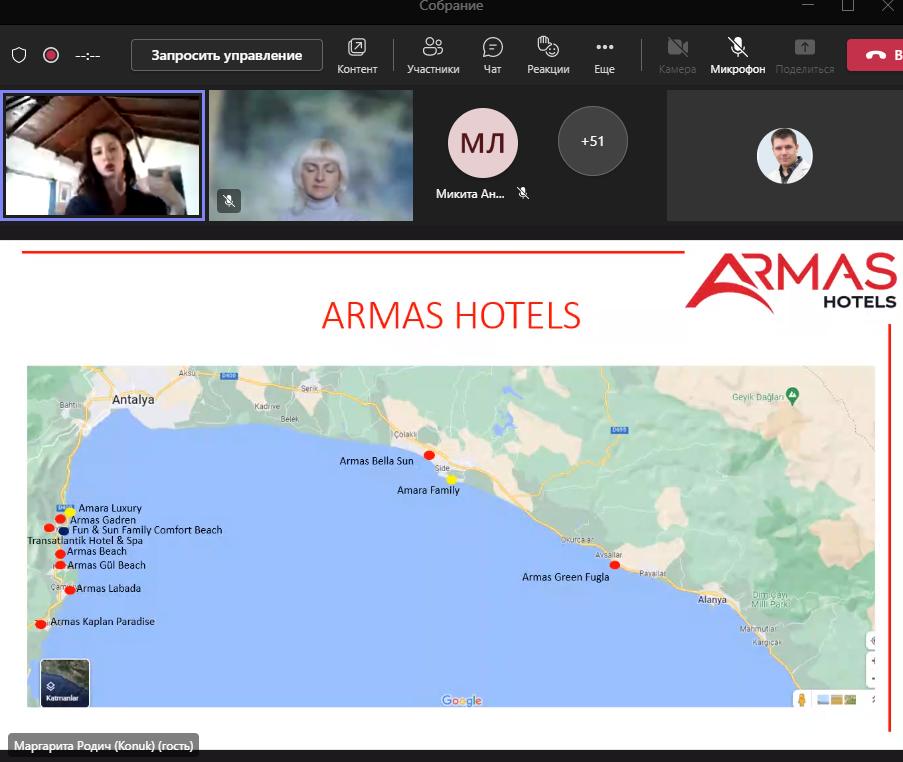Open the Контент sharing view
The width and height of the screenshot is (903, 762).
[x=357, y=55]
